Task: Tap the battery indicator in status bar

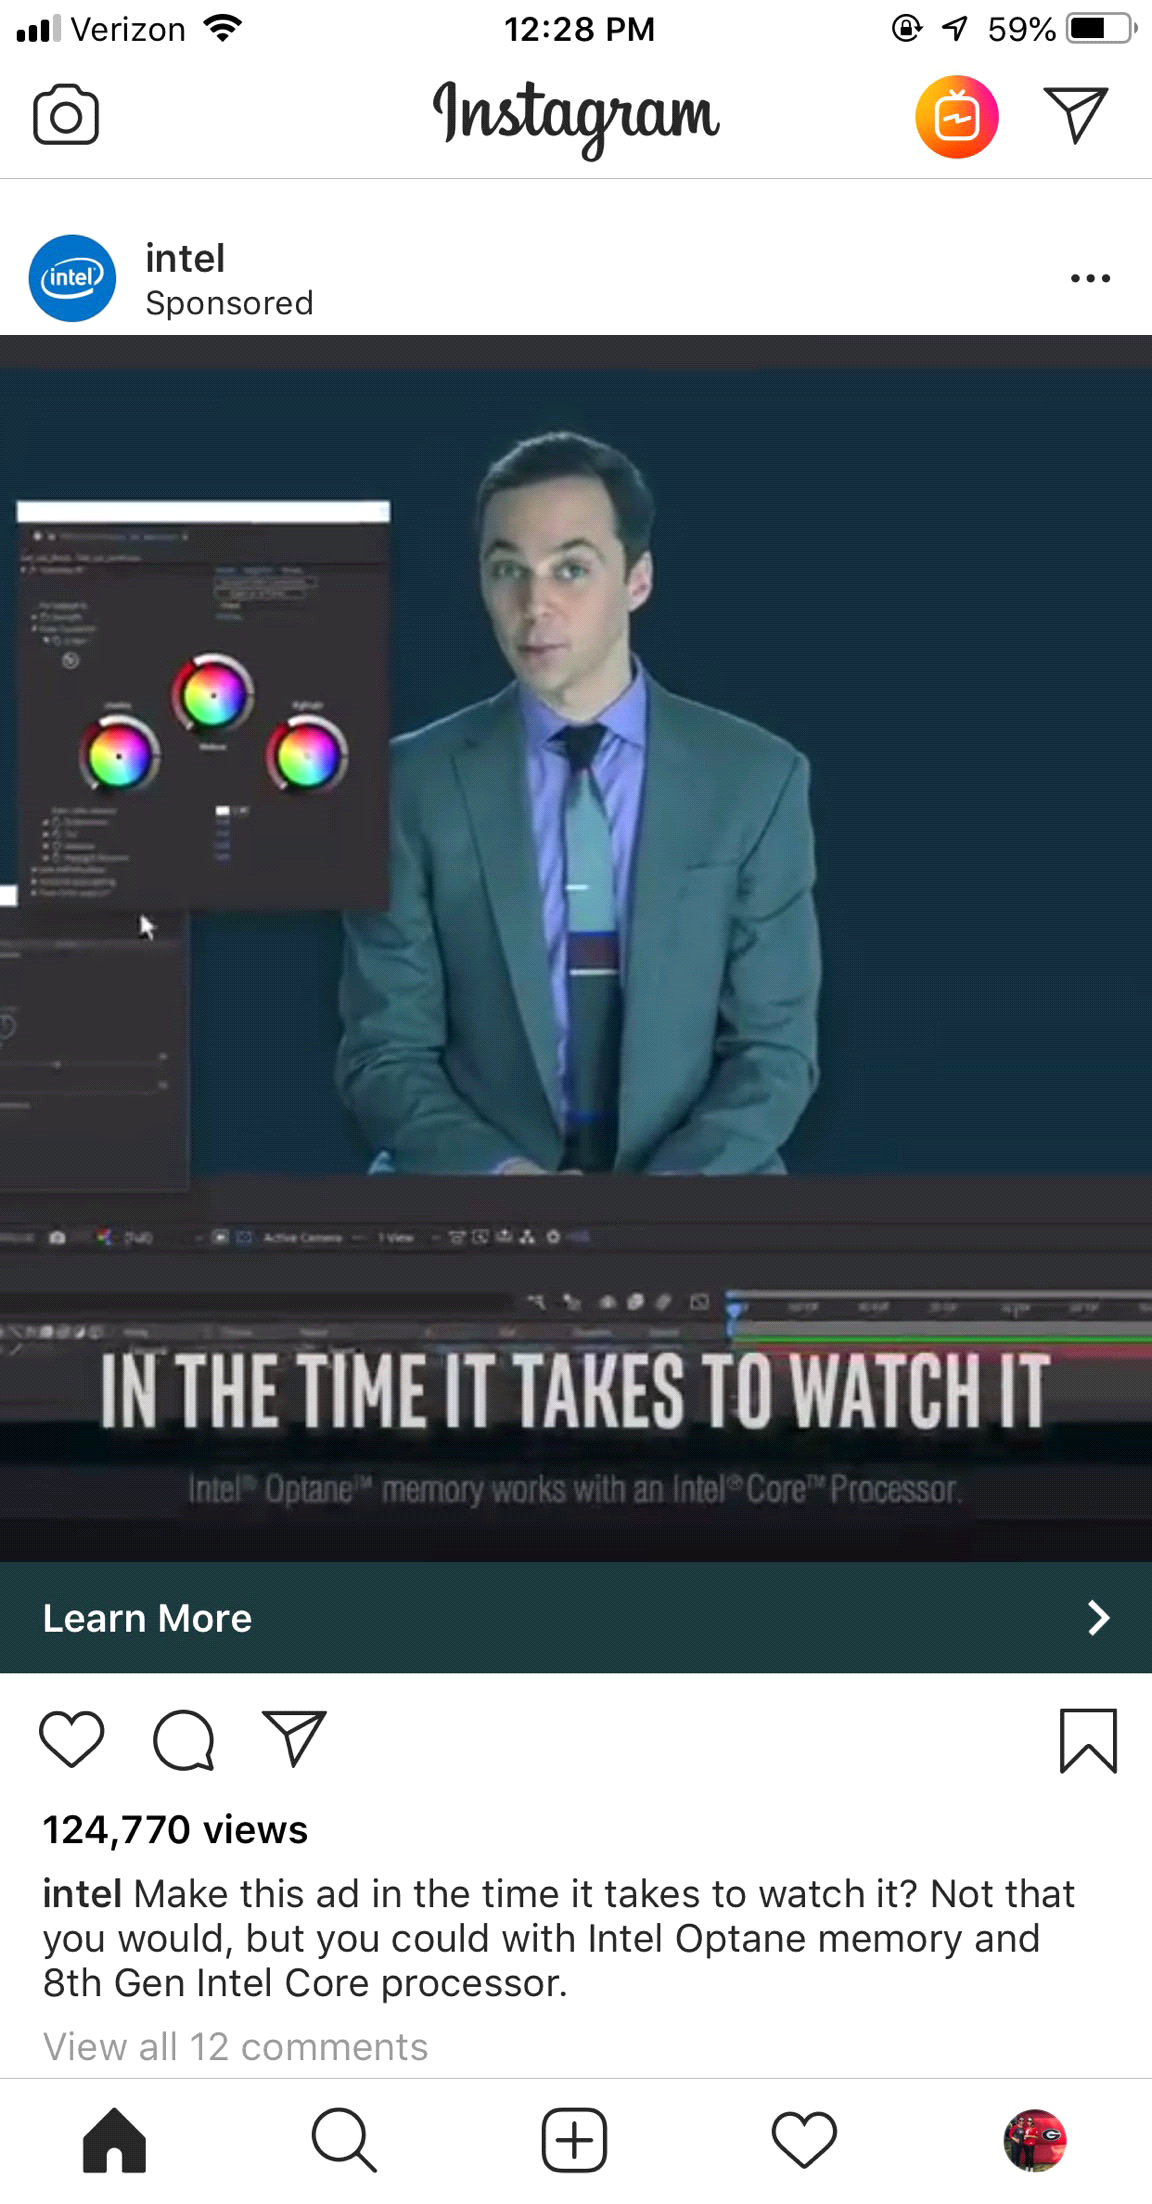Action: click(1102, 28)
